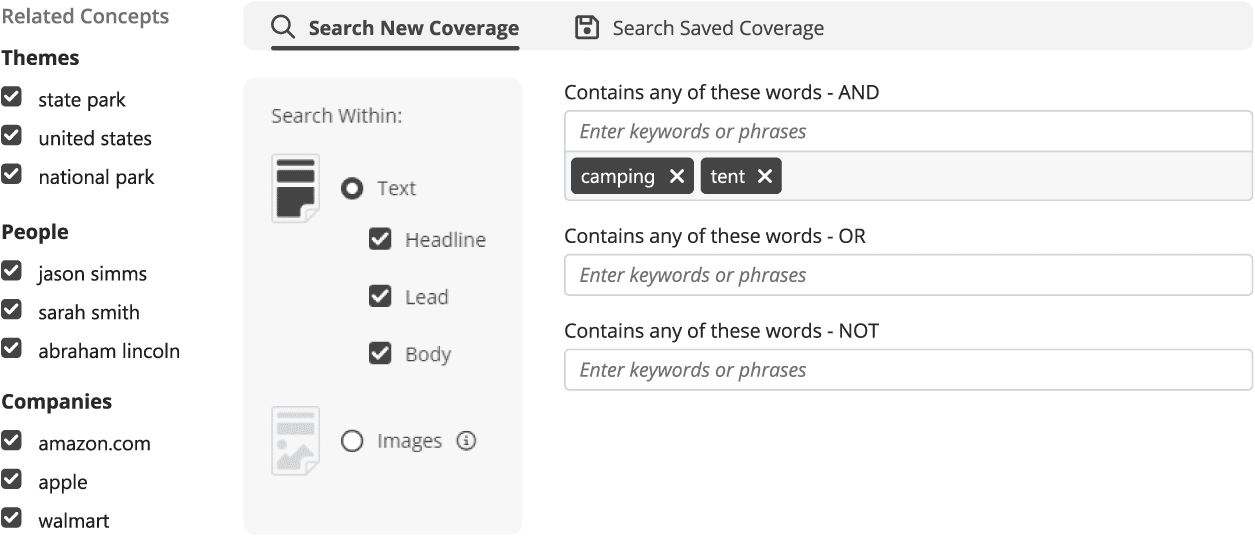Focus the NOT keywords input field
Image resolution: width=1255 pixels, height=536 pixels.
pos(908,369)
